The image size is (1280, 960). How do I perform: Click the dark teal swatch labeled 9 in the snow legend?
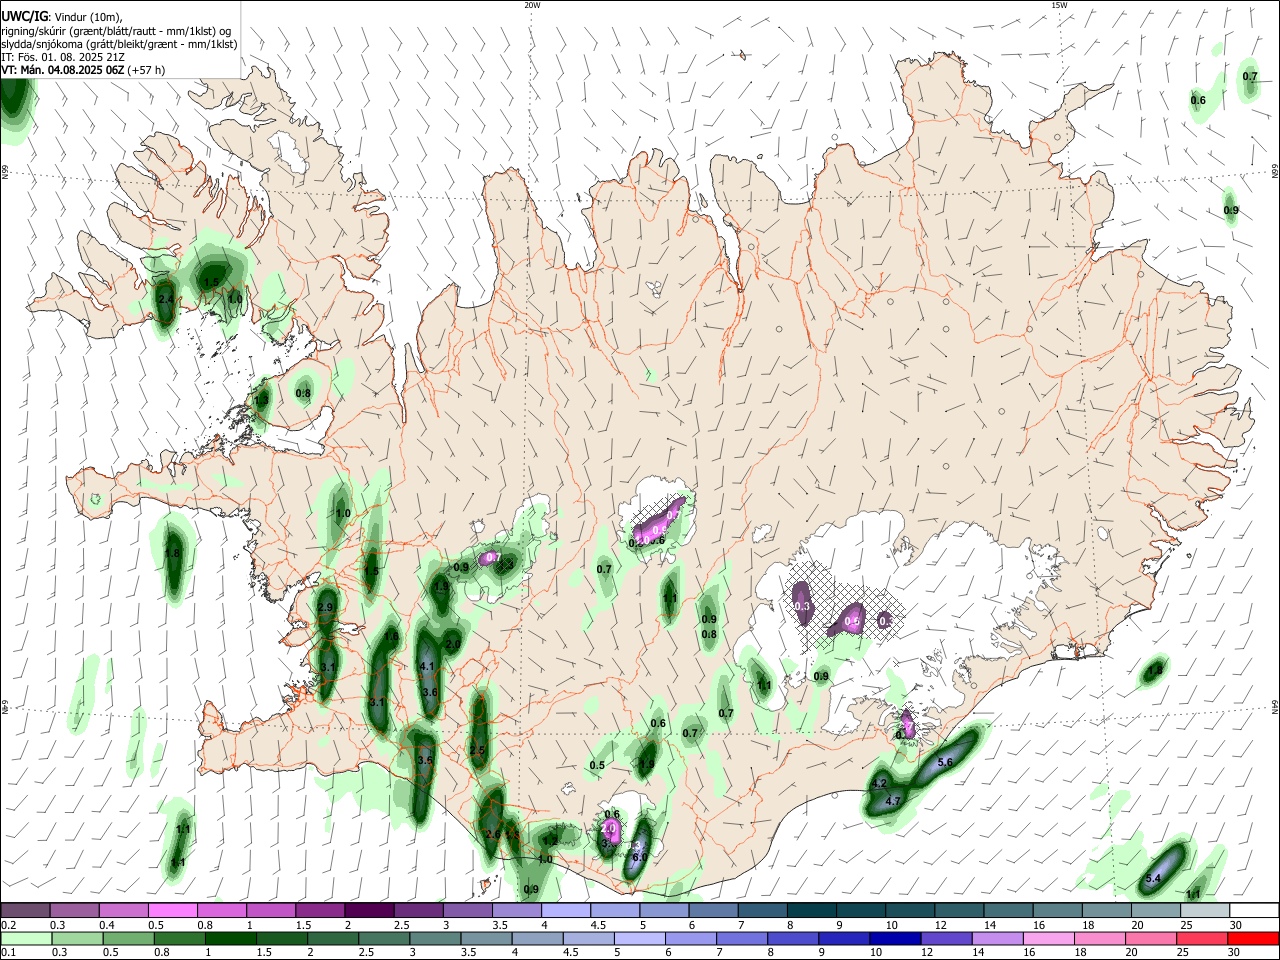861,910
